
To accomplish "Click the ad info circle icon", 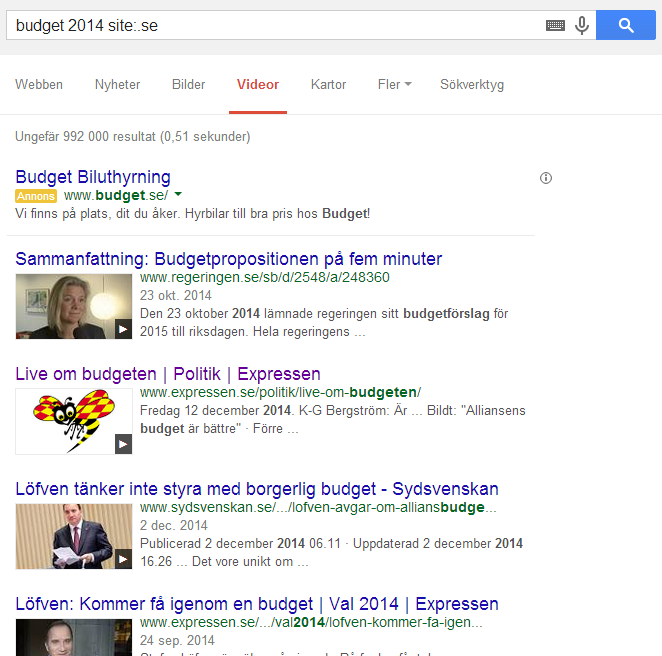I will click(546, 178).
